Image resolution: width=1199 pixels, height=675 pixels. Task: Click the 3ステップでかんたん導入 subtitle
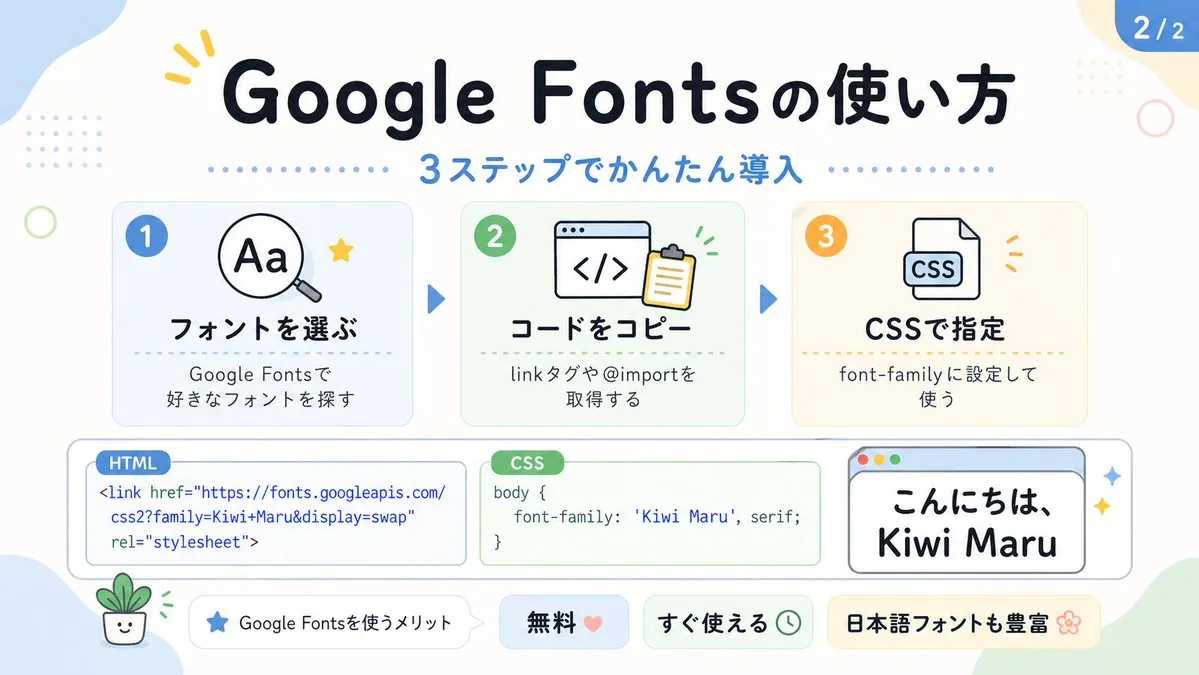(x=610, y=169)
